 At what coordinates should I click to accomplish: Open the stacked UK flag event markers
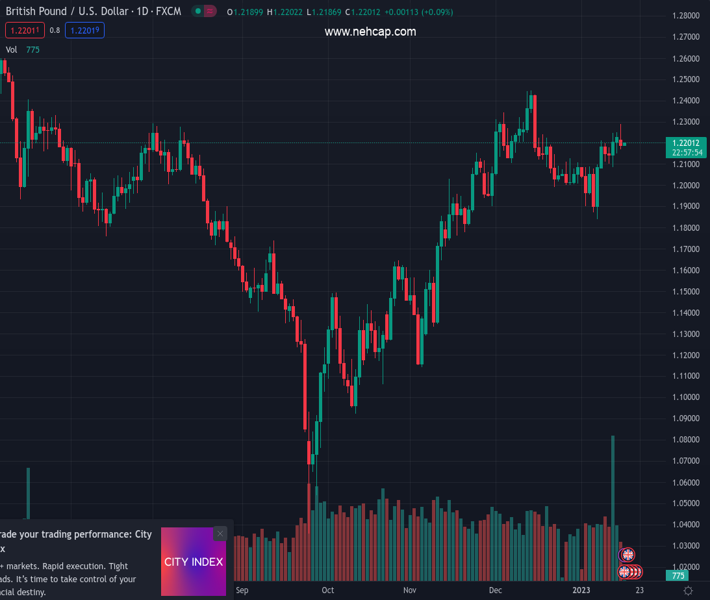[629, 572]
